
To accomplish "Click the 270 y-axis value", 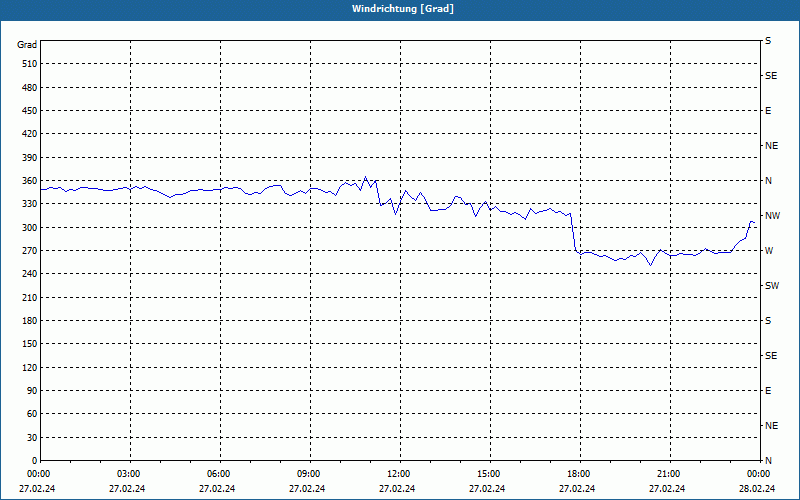I will (x=30, y=251).
